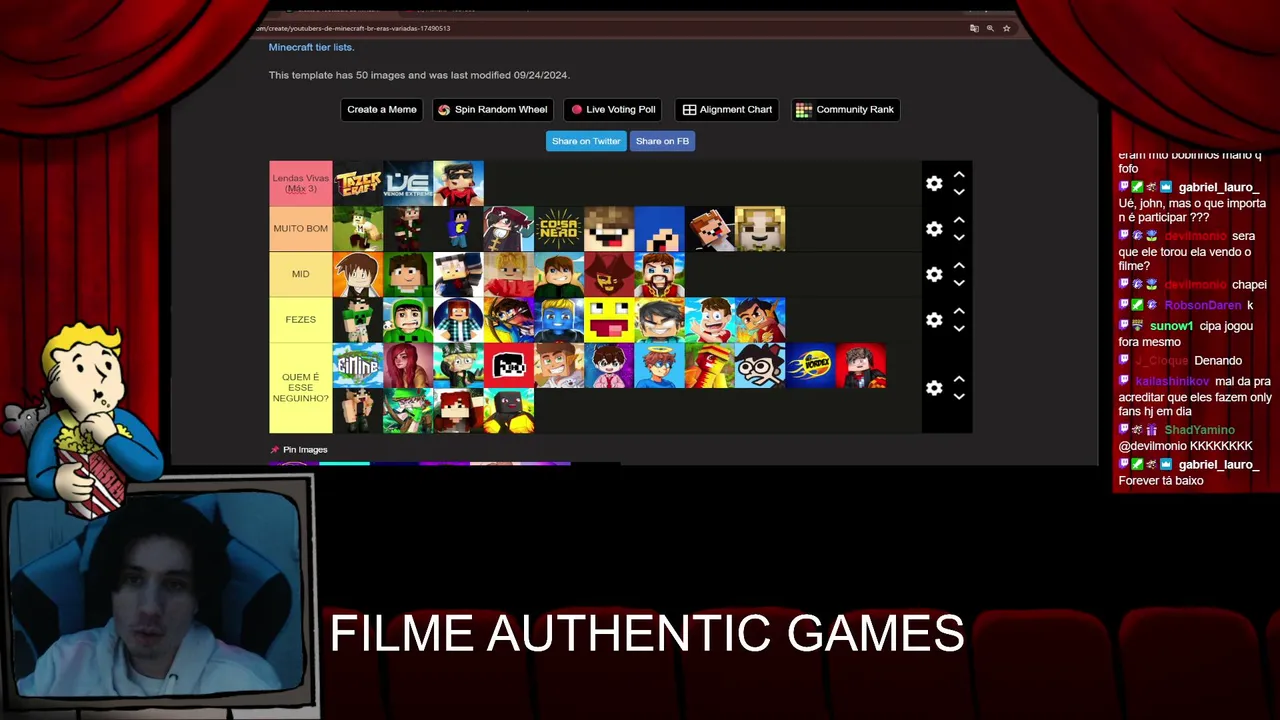Move QUEM É ESSE NEGUINHO tier up
The height and width of the screenshot is (720, 1280).
coord(959,379)
